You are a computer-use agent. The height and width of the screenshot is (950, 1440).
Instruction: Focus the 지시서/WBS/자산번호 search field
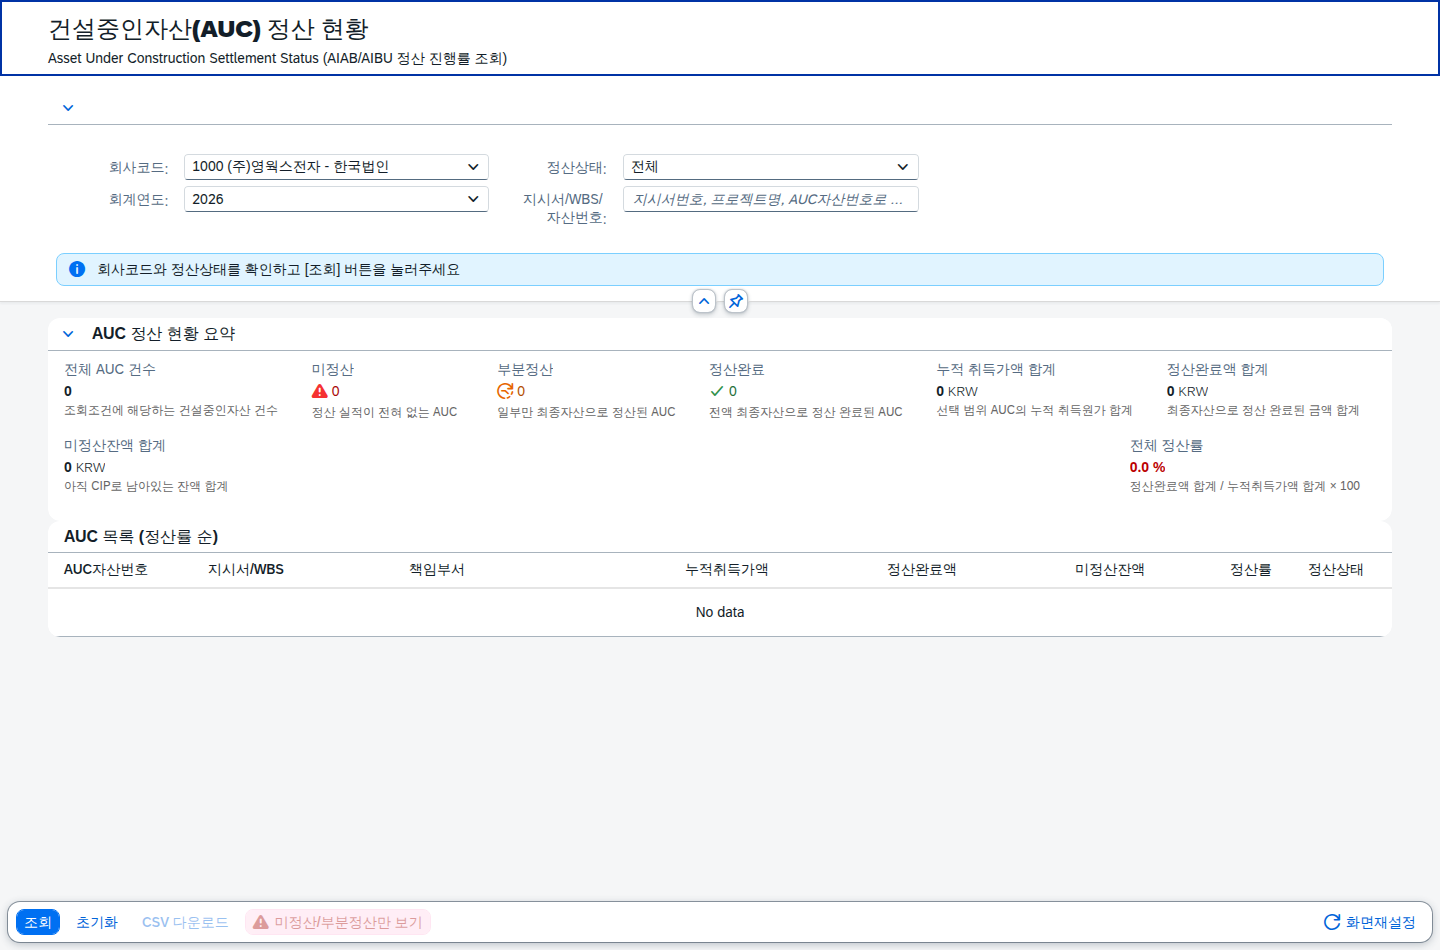[770, 199]
